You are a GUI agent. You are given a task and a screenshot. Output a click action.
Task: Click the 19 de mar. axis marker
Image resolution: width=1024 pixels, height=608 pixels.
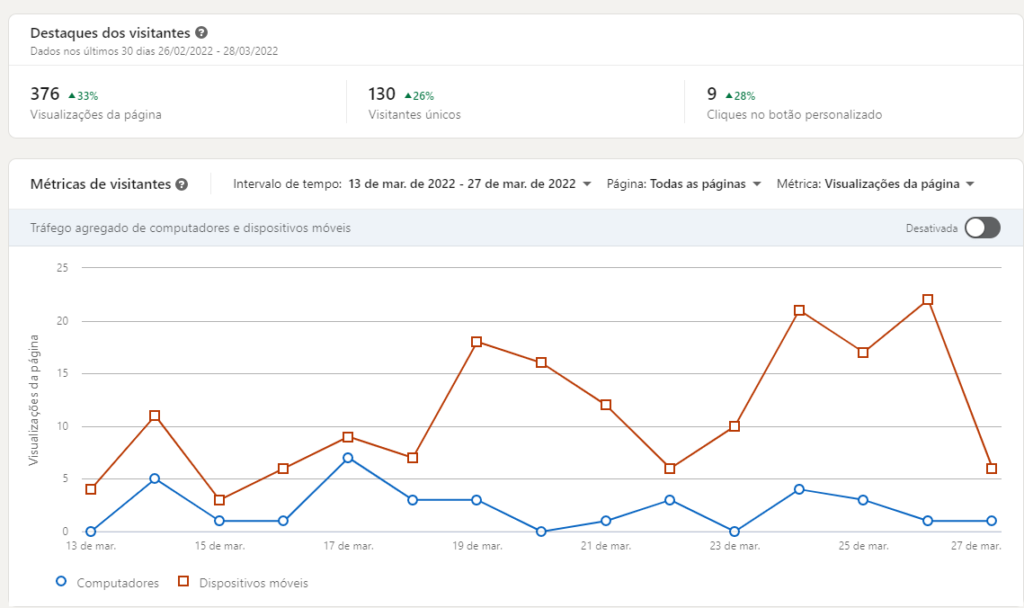[x=477, y=546]
